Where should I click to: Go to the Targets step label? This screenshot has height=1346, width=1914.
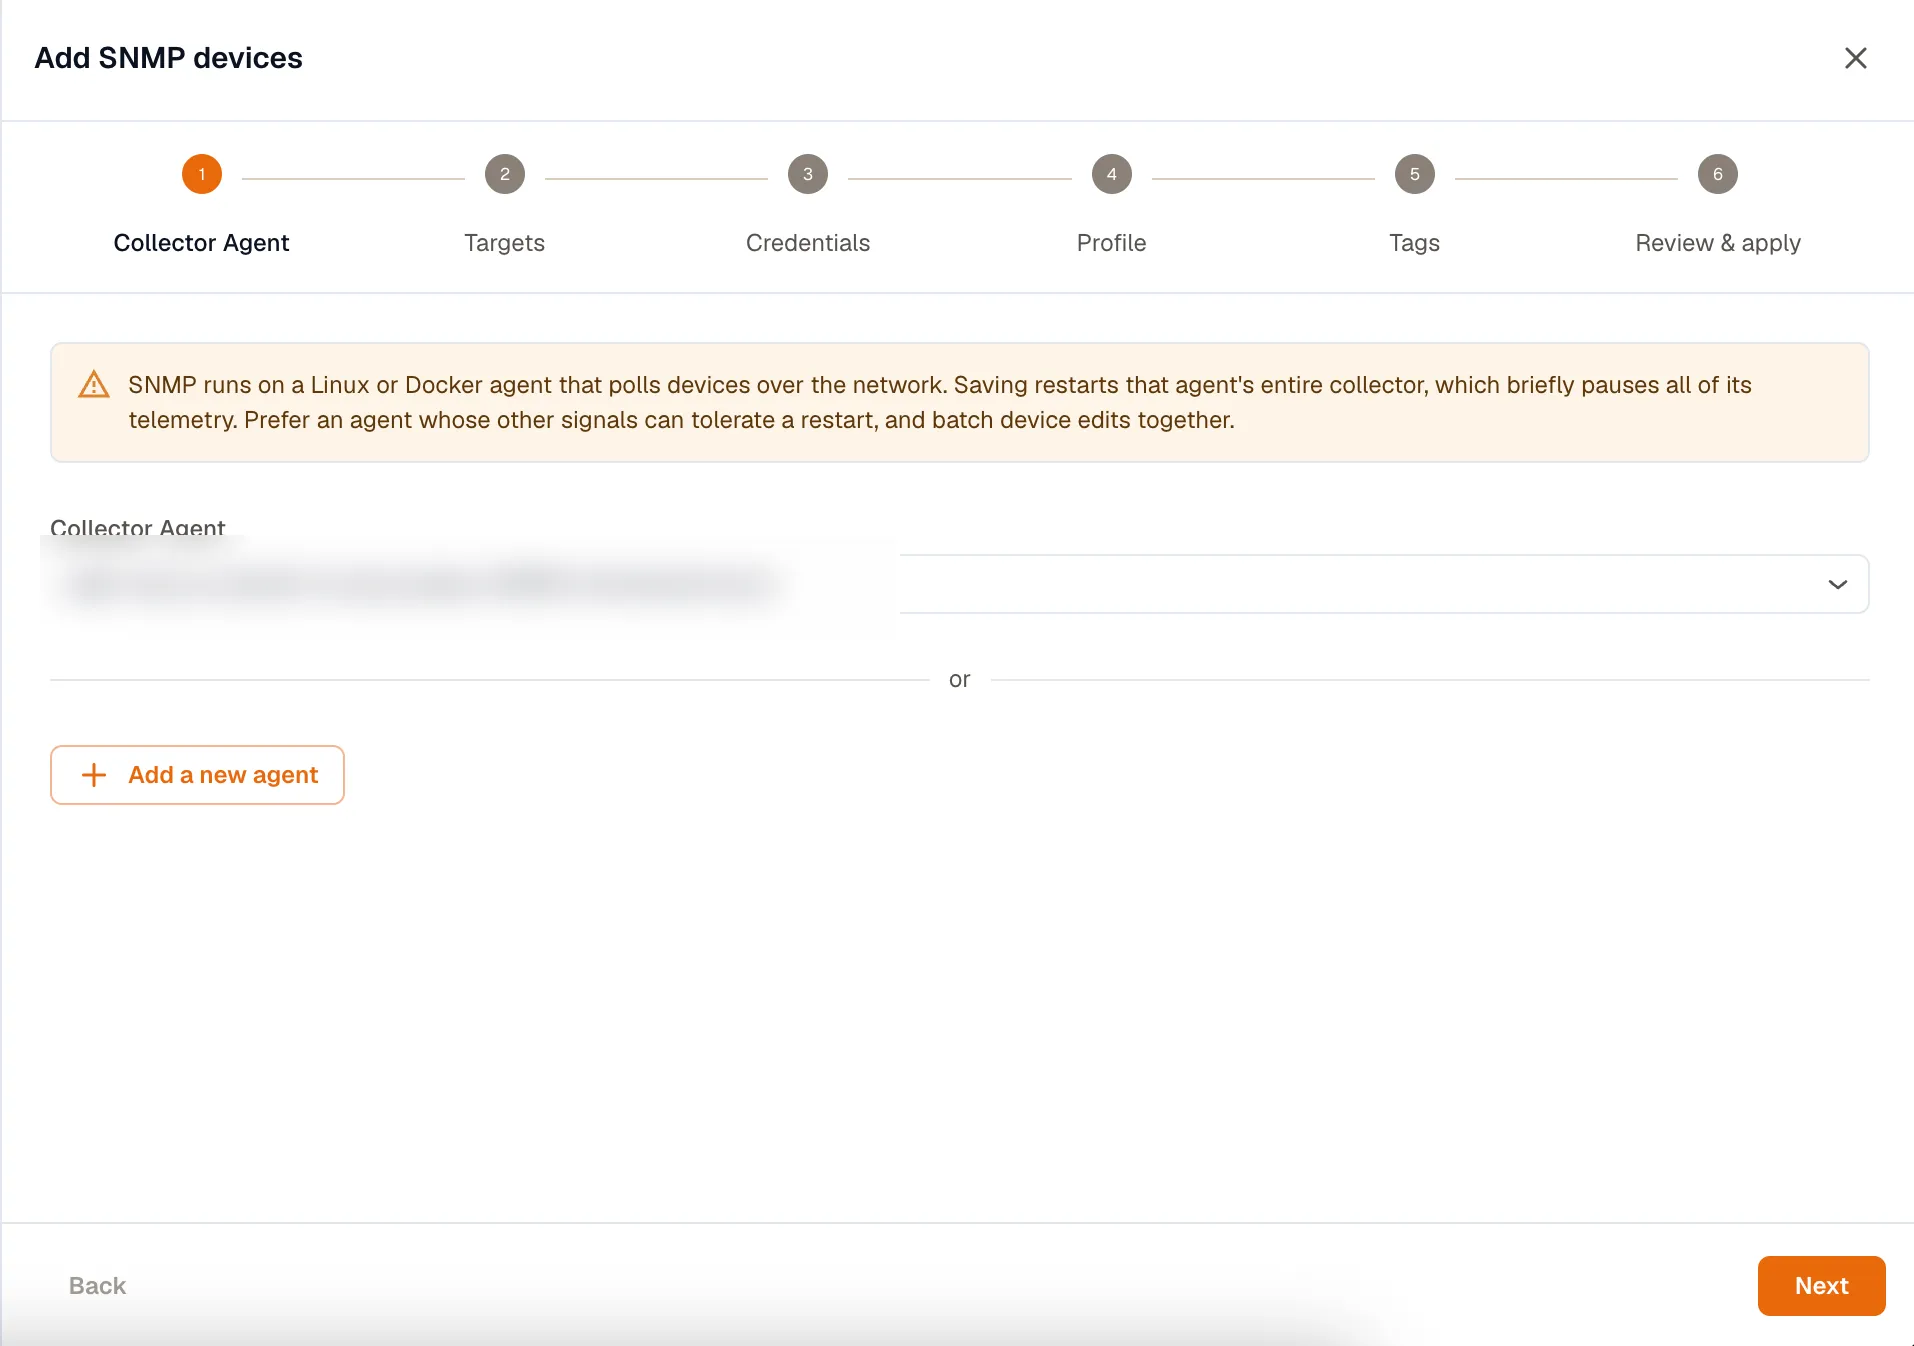[504, 243]
